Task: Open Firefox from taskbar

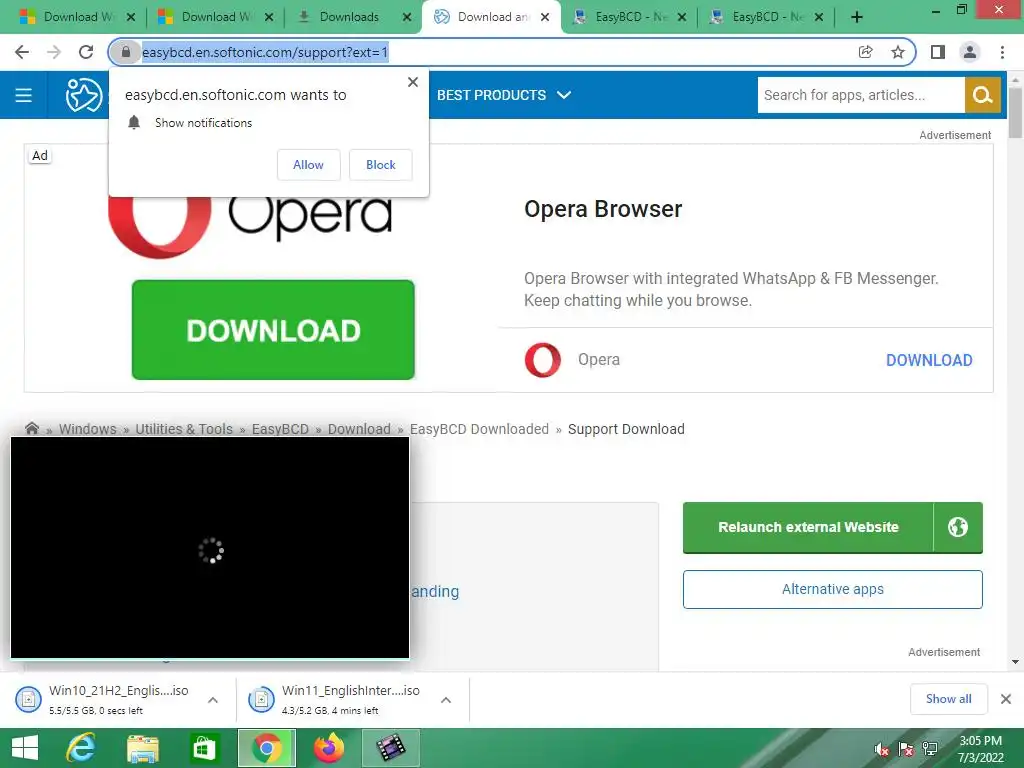Action: click(x=328, y=748)
